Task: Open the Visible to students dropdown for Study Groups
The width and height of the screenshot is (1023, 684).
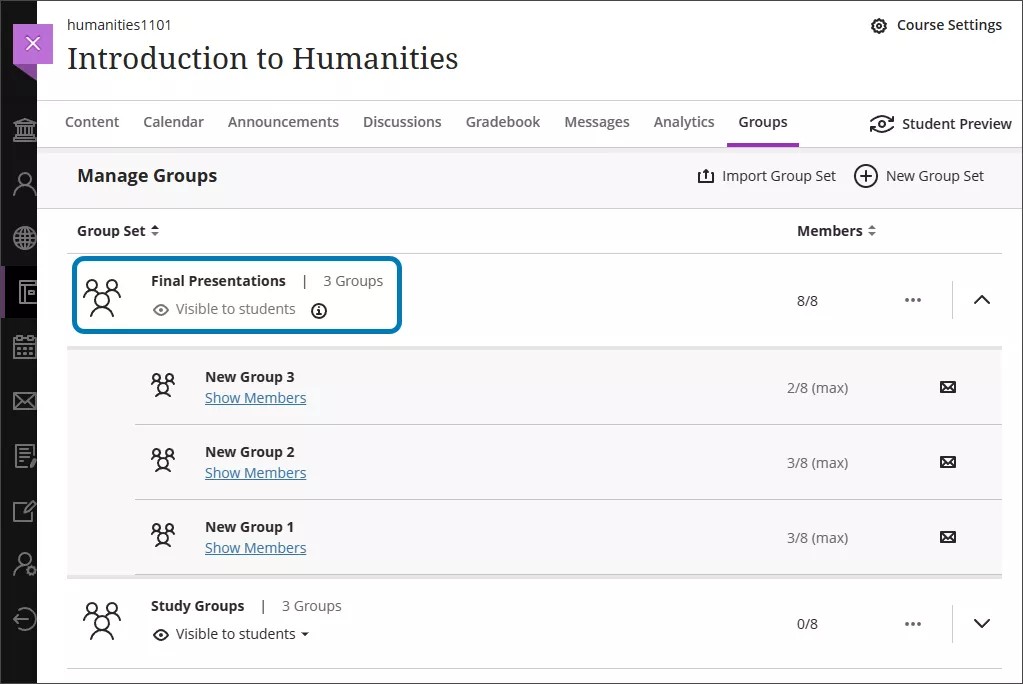Action: 306,634
